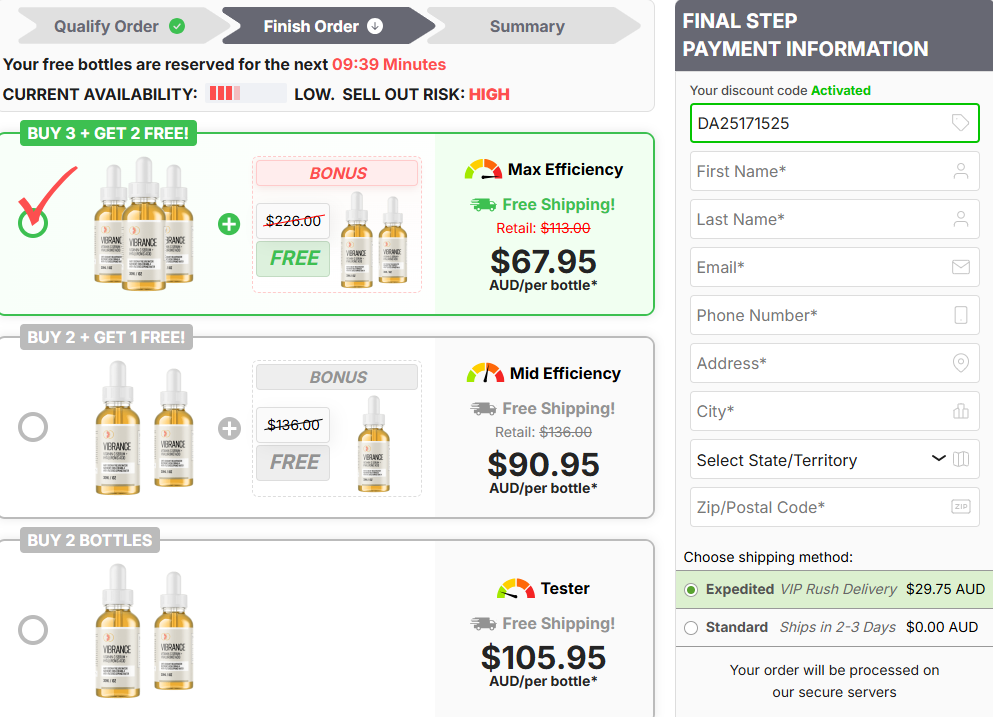The image size is (993, 717).
Task: Open the Select State/Territory dropdown
Action: click(x=834, y=459)
